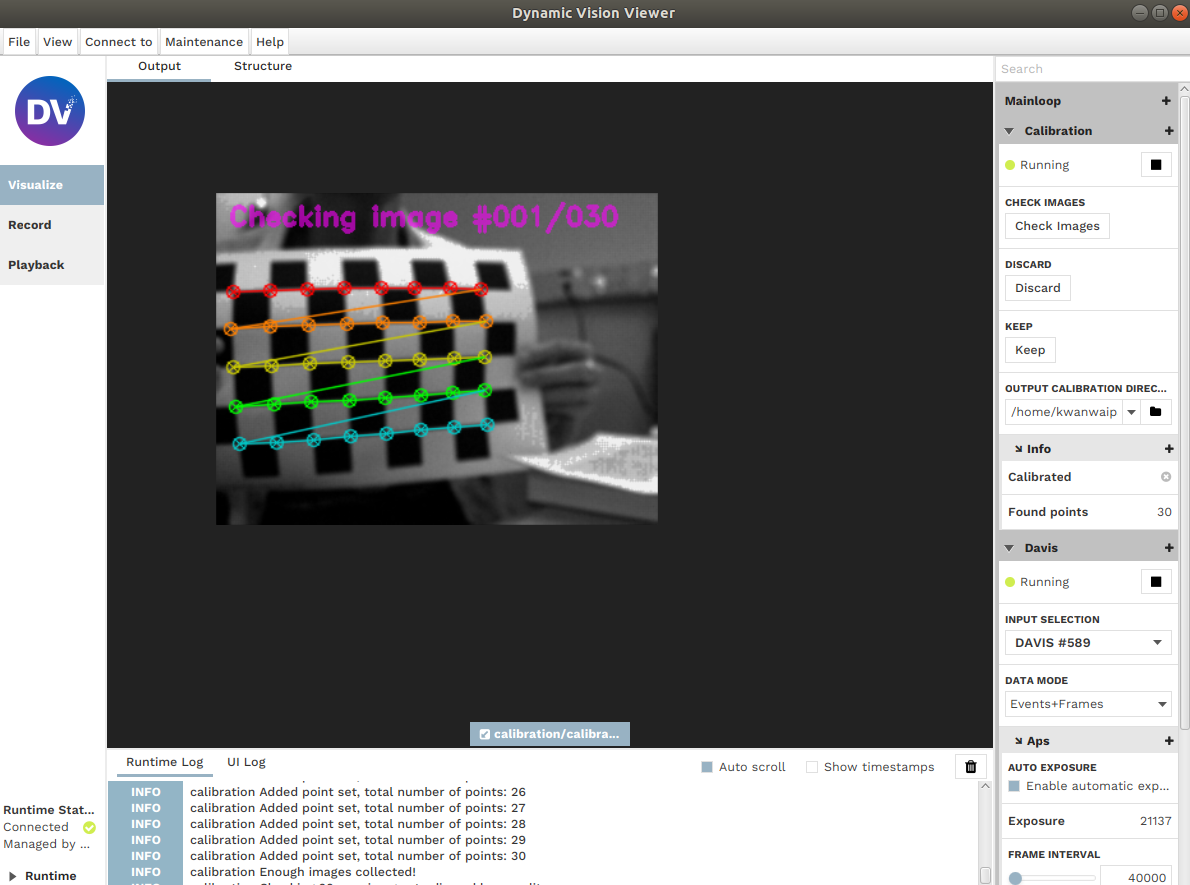Click the Davis running status dot
Screen dimensions: 1190x885
coord(1010,581)
